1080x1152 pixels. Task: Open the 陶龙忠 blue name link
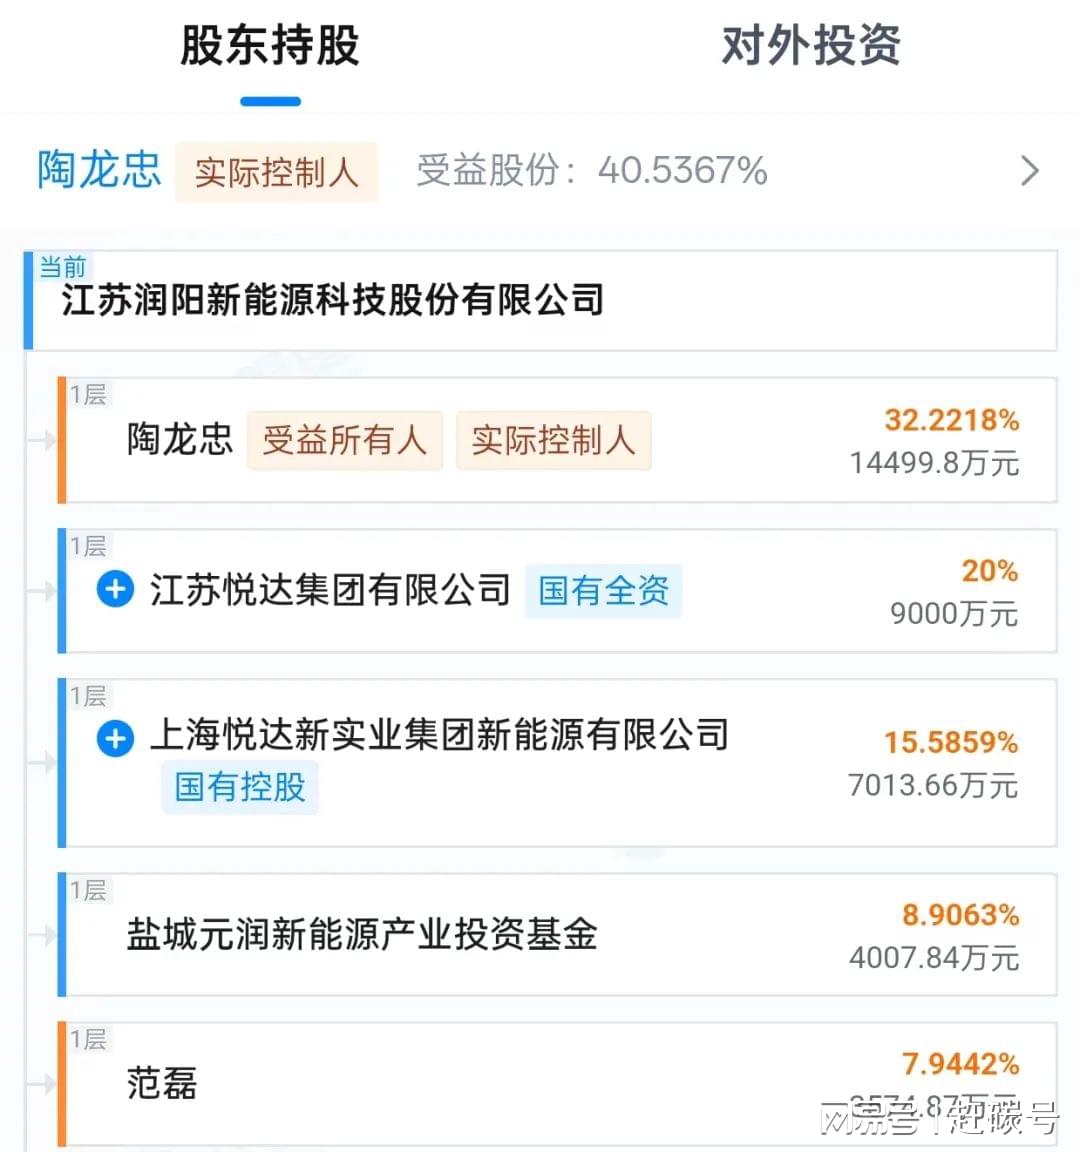99,170
